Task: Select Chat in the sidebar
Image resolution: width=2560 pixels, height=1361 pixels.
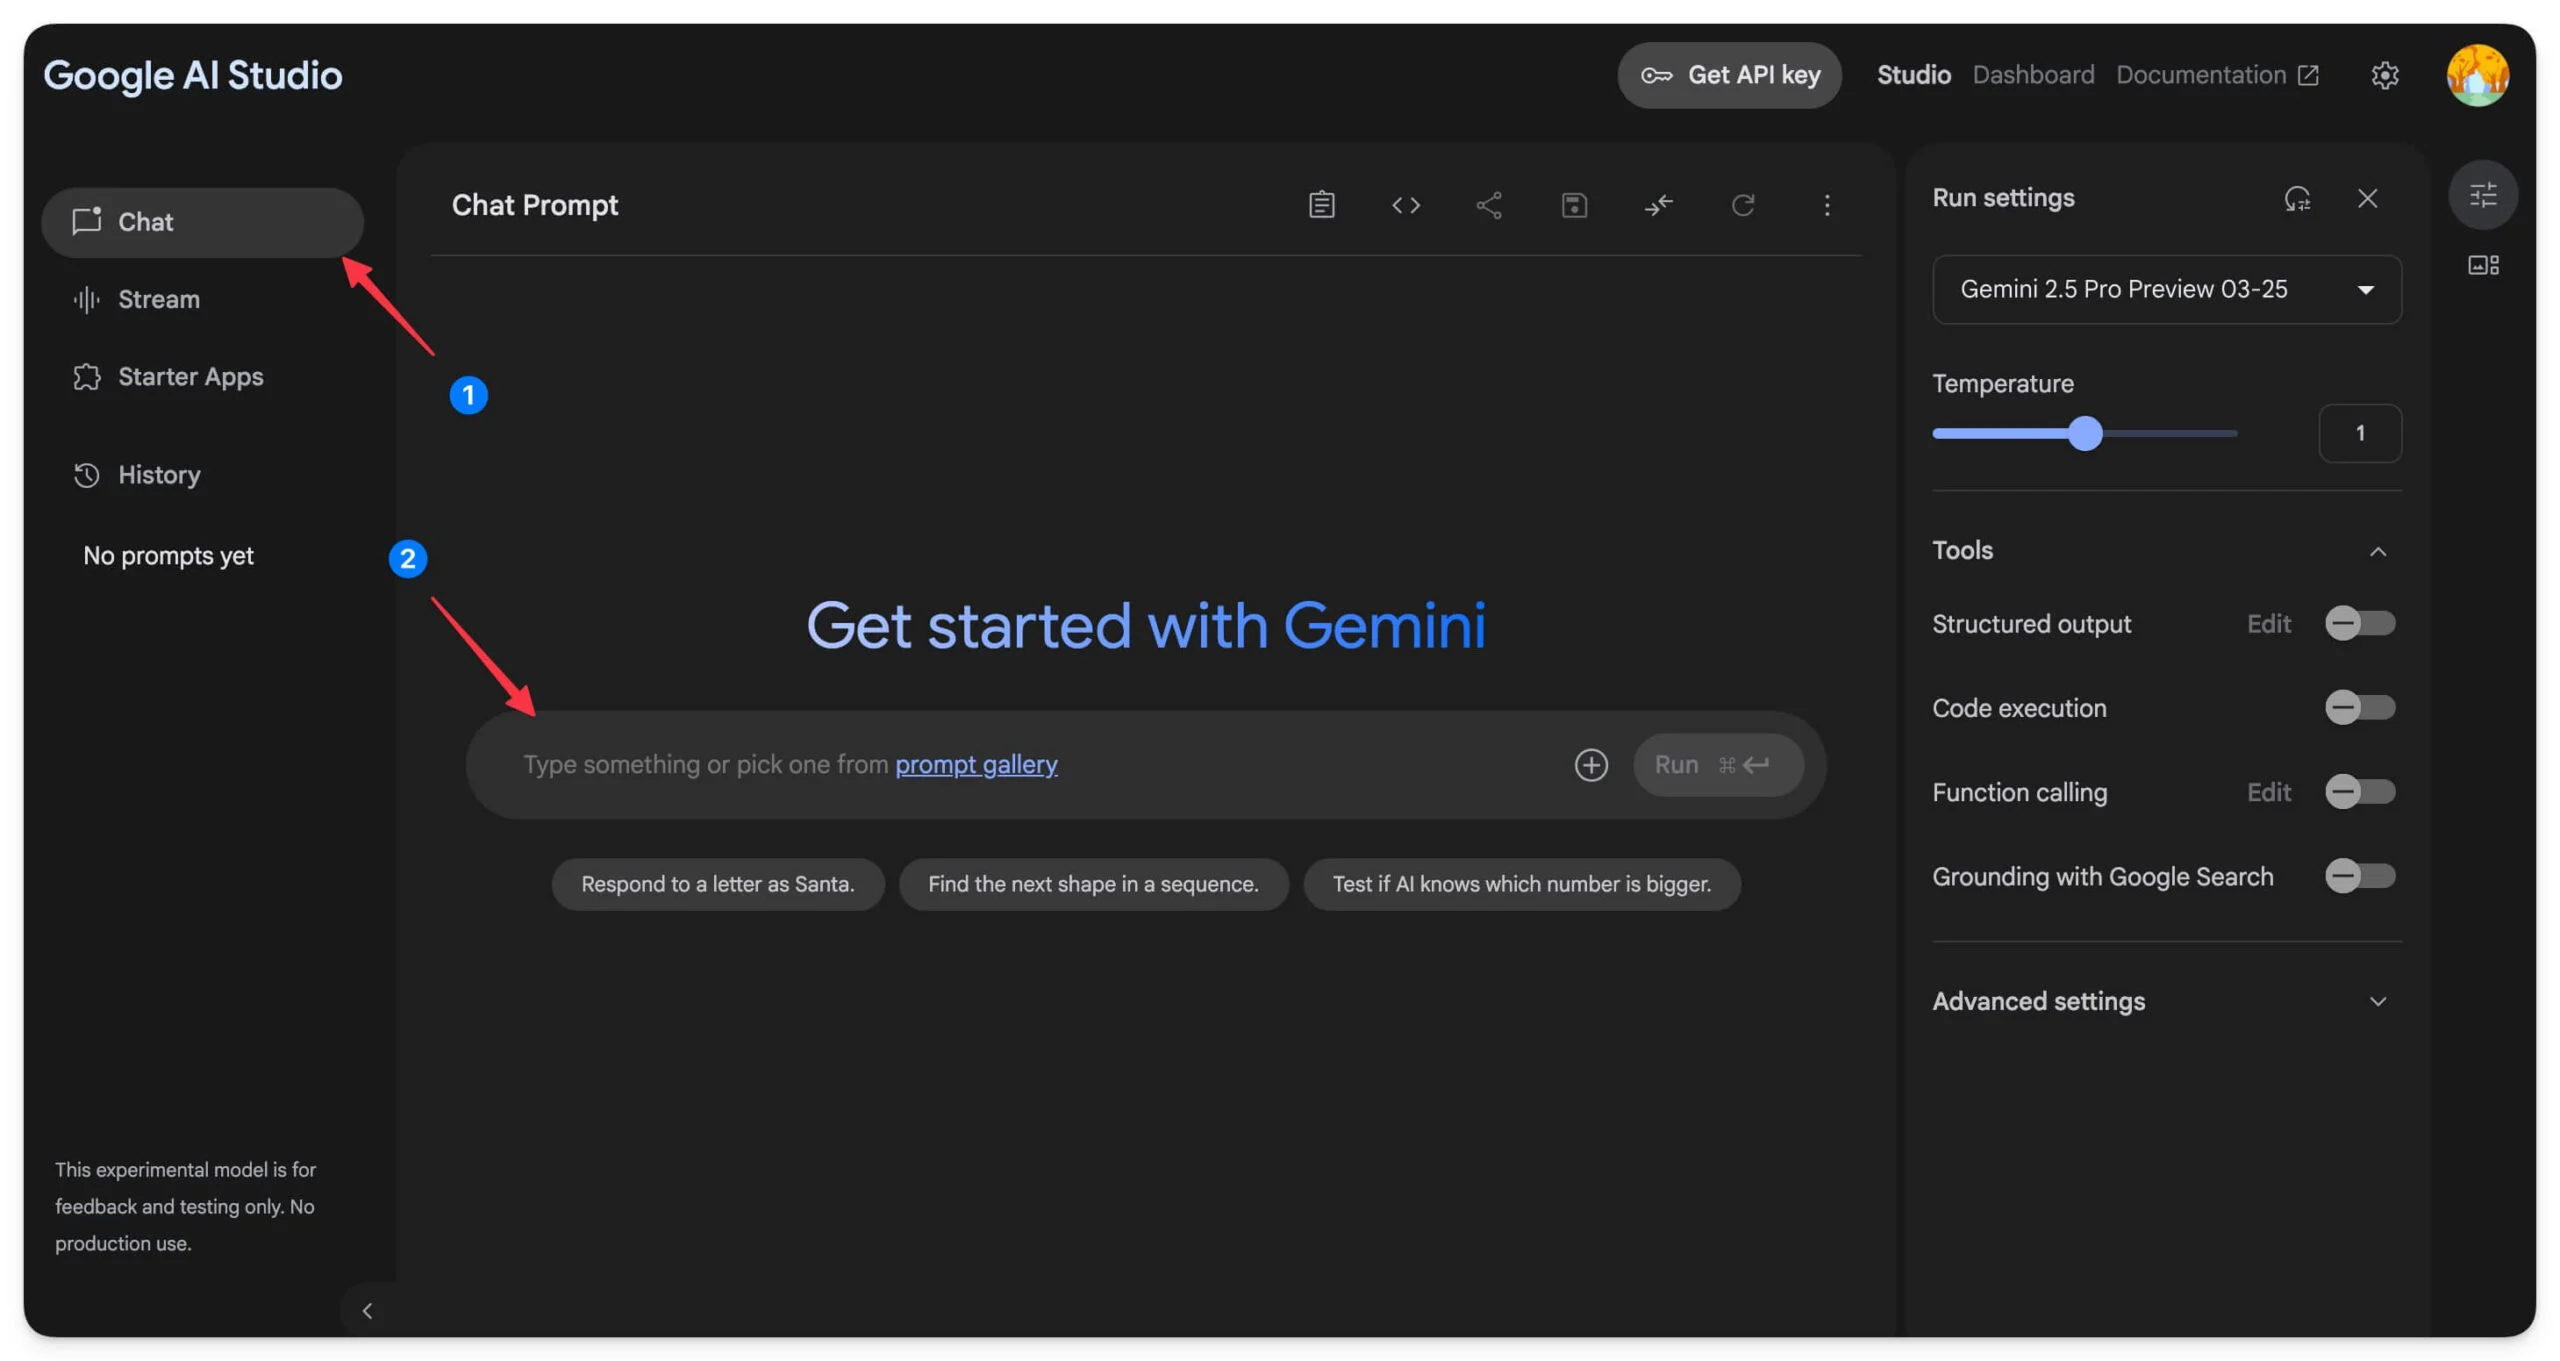Action: point(203,222)
